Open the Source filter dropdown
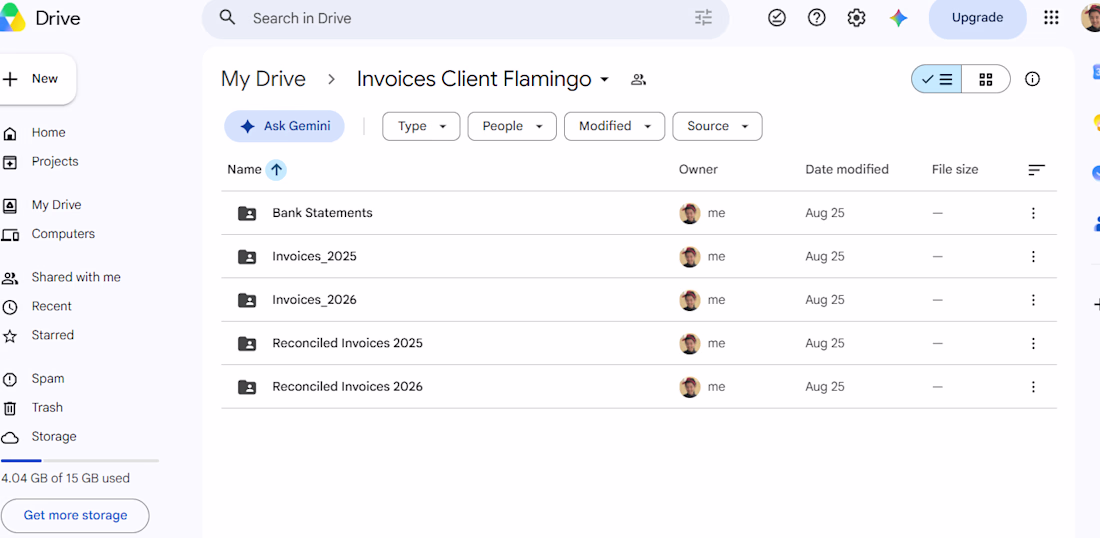Viewport: 1100px width, 538px height. click(717, 126)
